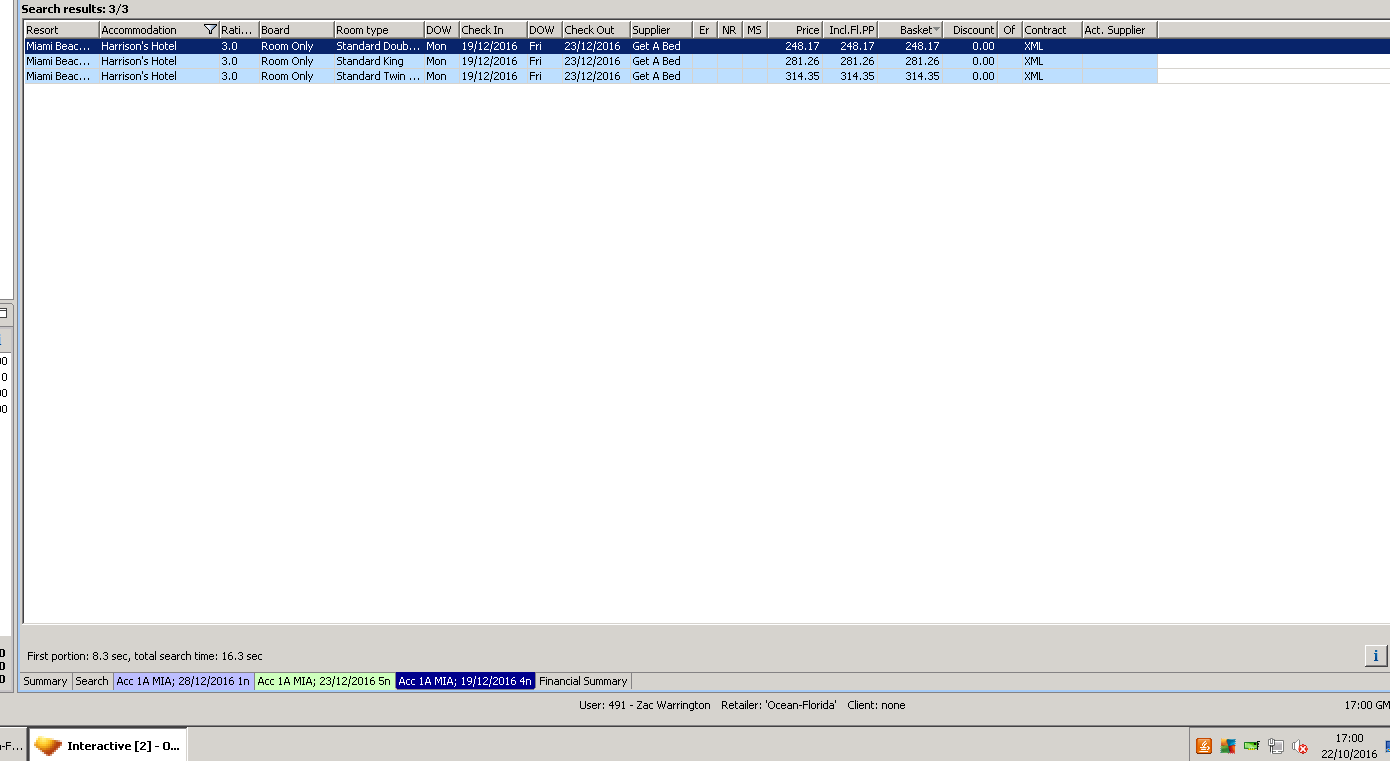This screenshot has height=761, width=1390.
Task: Click Basket column value 314.35 for Standard Twin
Action: (x=911, y=76)
